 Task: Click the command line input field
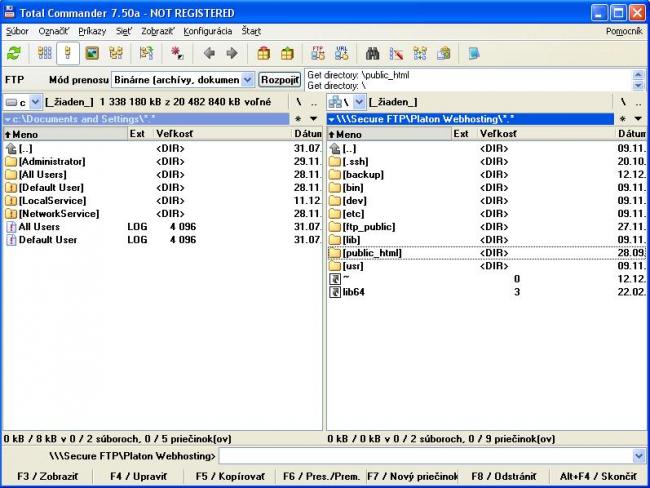click(426, 456)
